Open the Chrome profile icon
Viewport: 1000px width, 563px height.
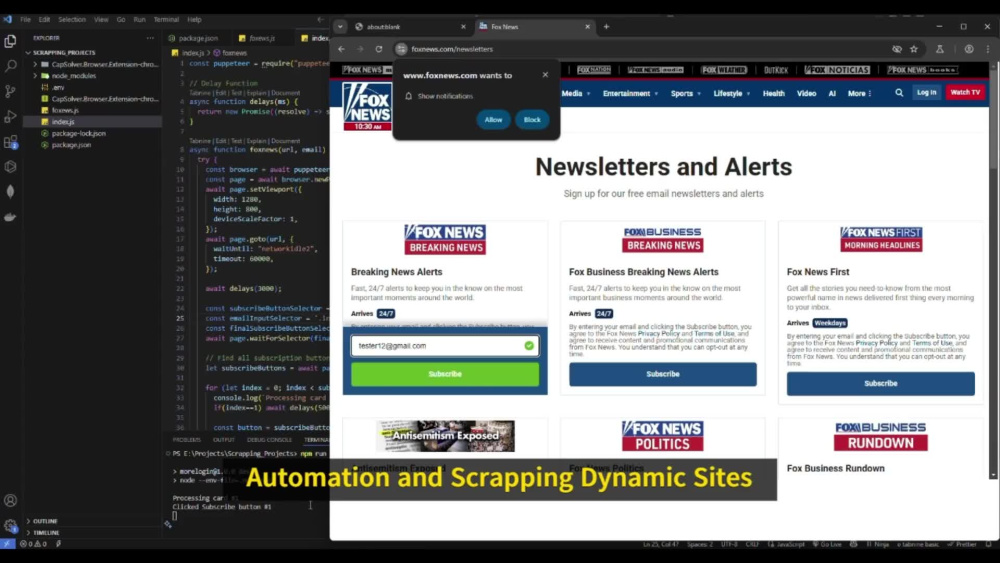[969, 49]
